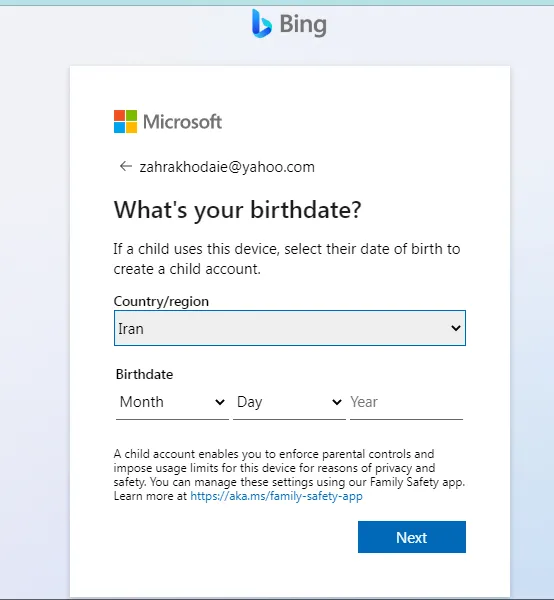
Task: Click the Birthdate label
Action: 144,374
